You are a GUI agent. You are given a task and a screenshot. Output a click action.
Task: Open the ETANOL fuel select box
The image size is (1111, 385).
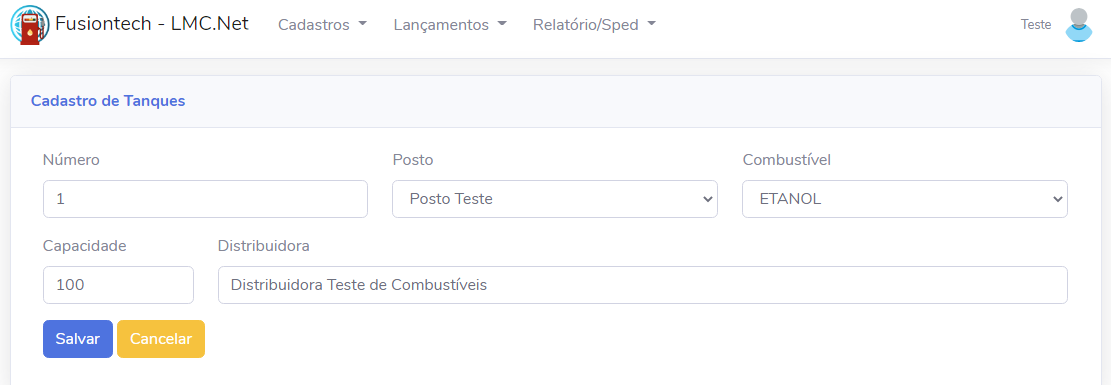click(x=905, y=199)
